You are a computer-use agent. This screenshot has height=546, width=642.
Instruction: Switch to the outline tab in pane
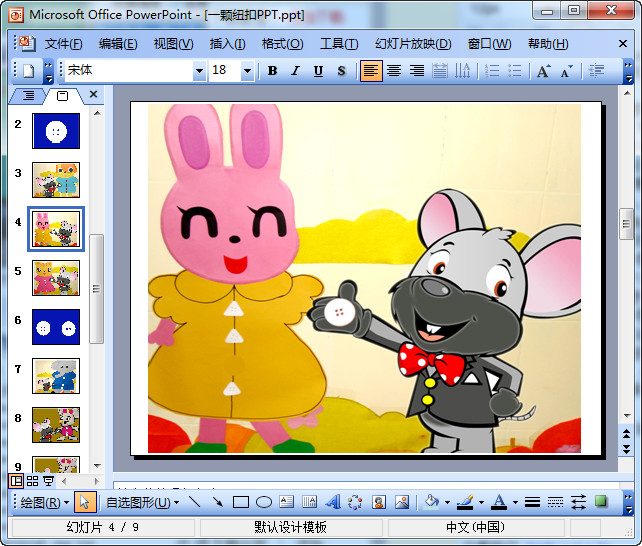click(x=28, y=95)
